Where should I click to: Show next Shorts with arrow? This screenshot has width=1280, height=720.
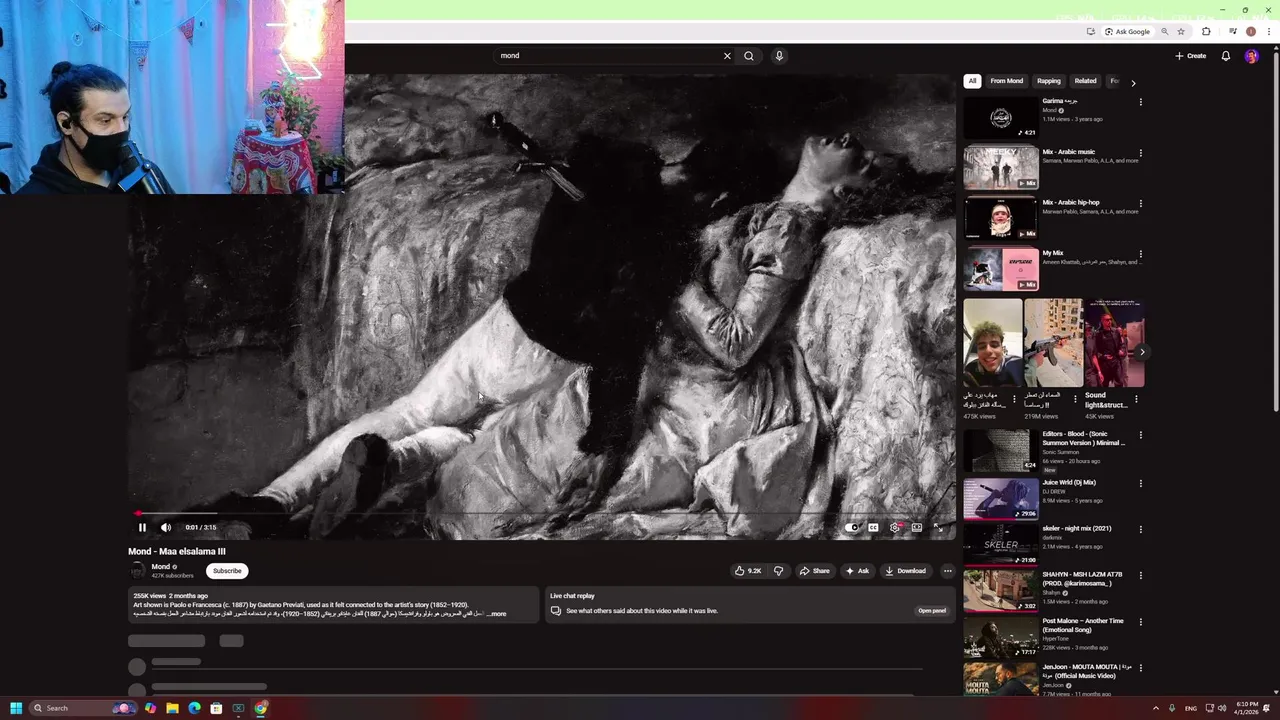click(1141, 352)
